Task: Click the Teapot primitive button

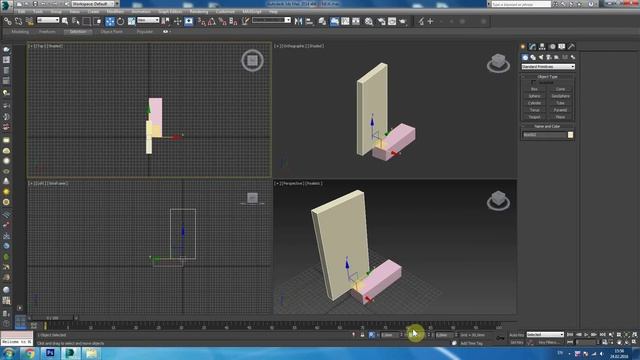Action: (534, 117)
